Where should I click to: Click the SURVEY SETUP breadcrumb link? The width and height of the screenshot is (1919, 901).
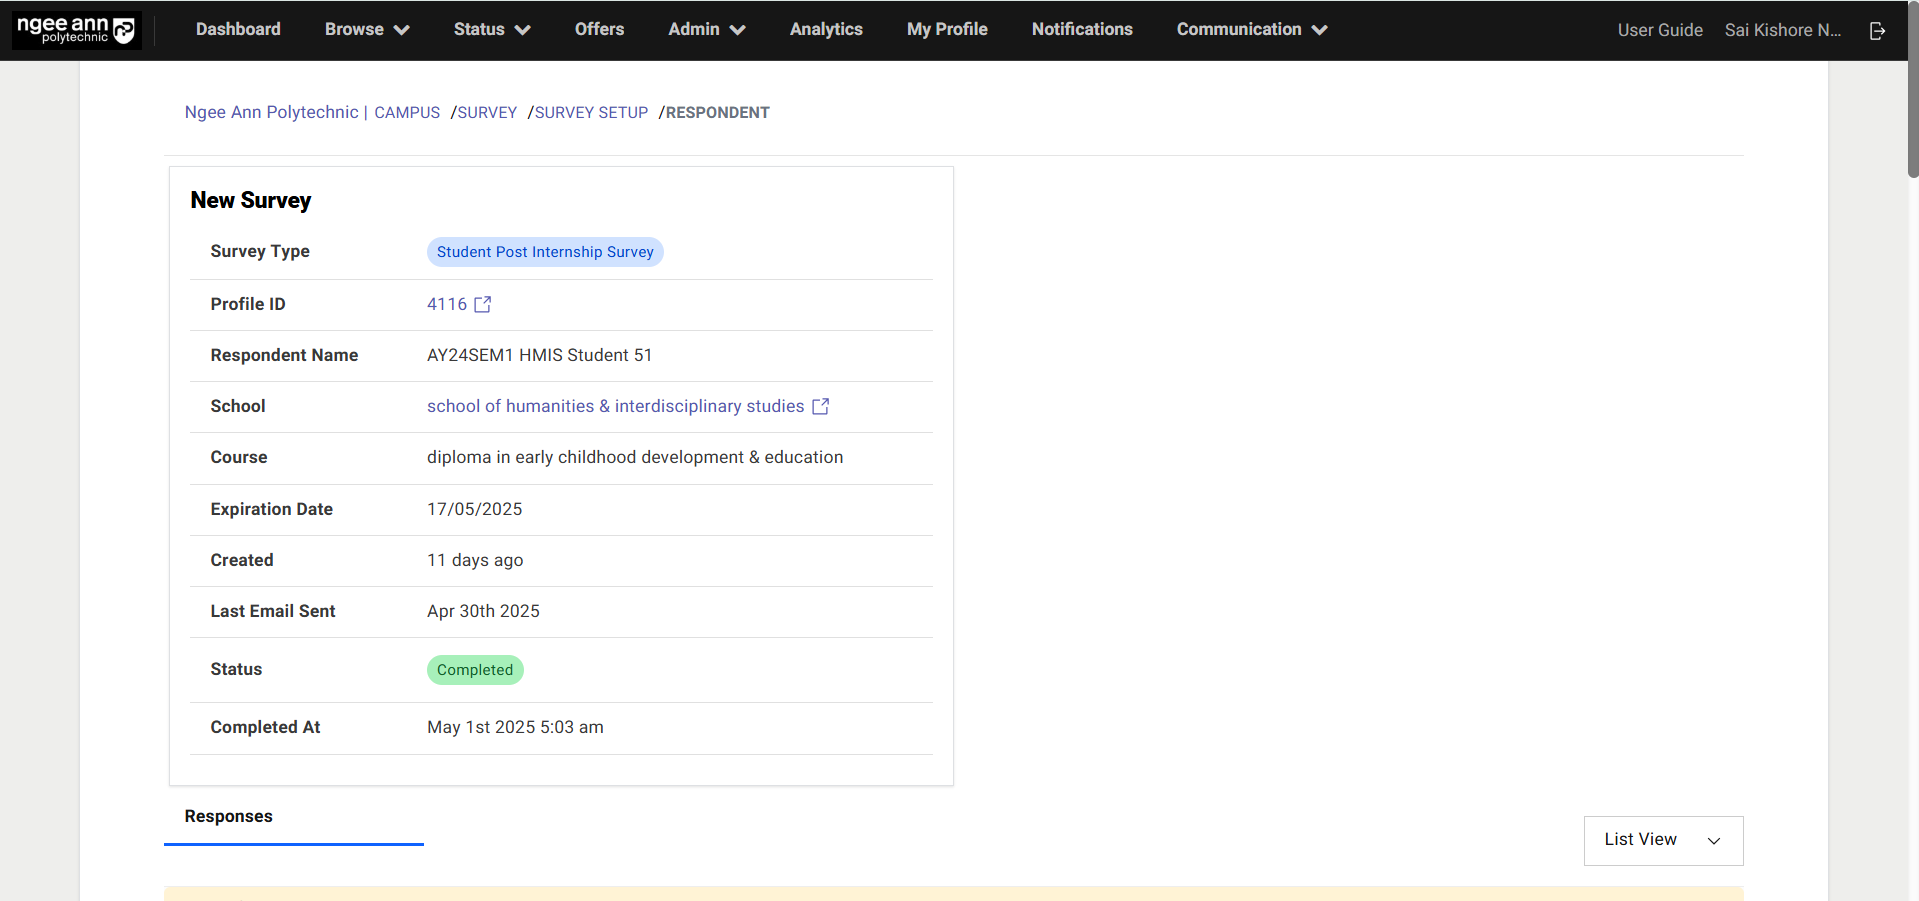pos(590,112)
